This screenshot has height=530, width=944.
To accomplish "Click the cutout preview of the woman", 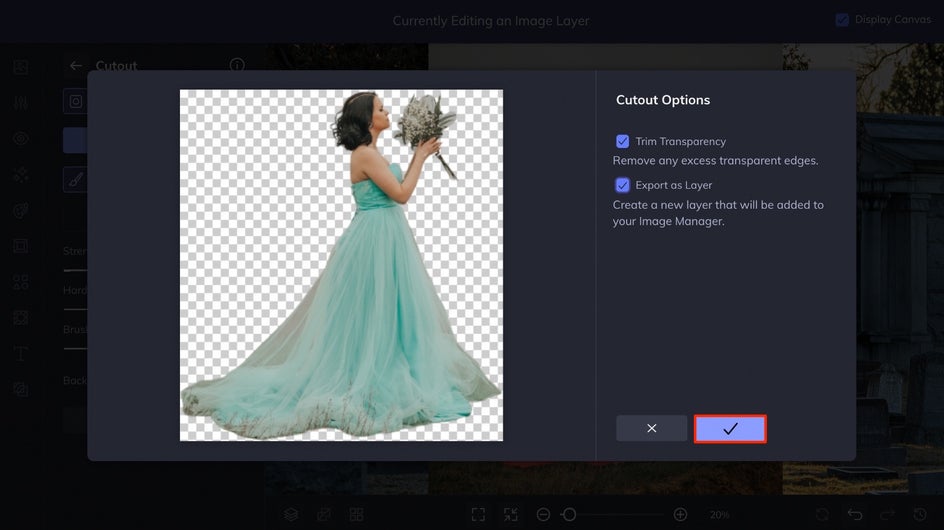I will (341, 265).
